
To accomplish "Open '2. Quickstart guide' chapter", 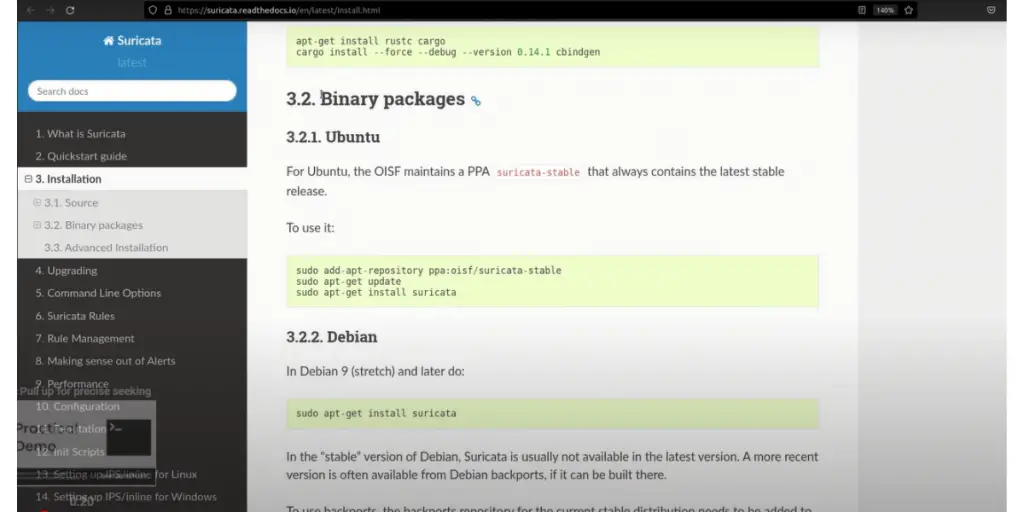I will (81, 156).
